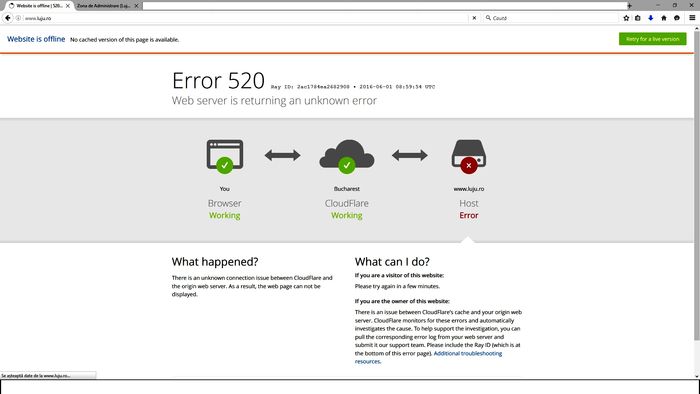
Task: Switch to 'Website is offline' tab
Action: click(x=38, y=6)
